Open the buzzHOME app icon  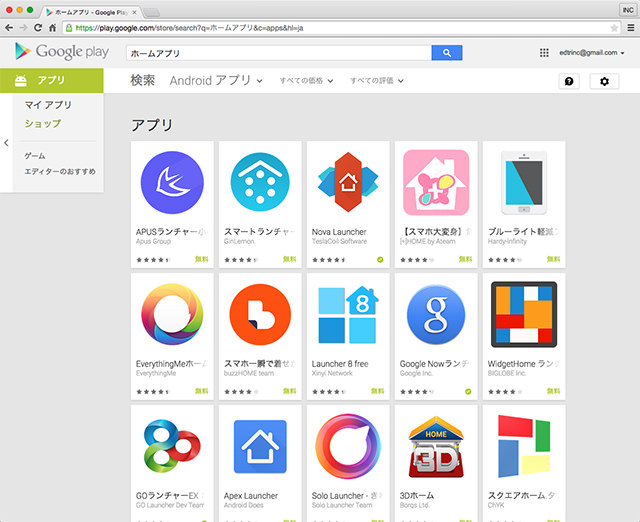tap(260, 314)
